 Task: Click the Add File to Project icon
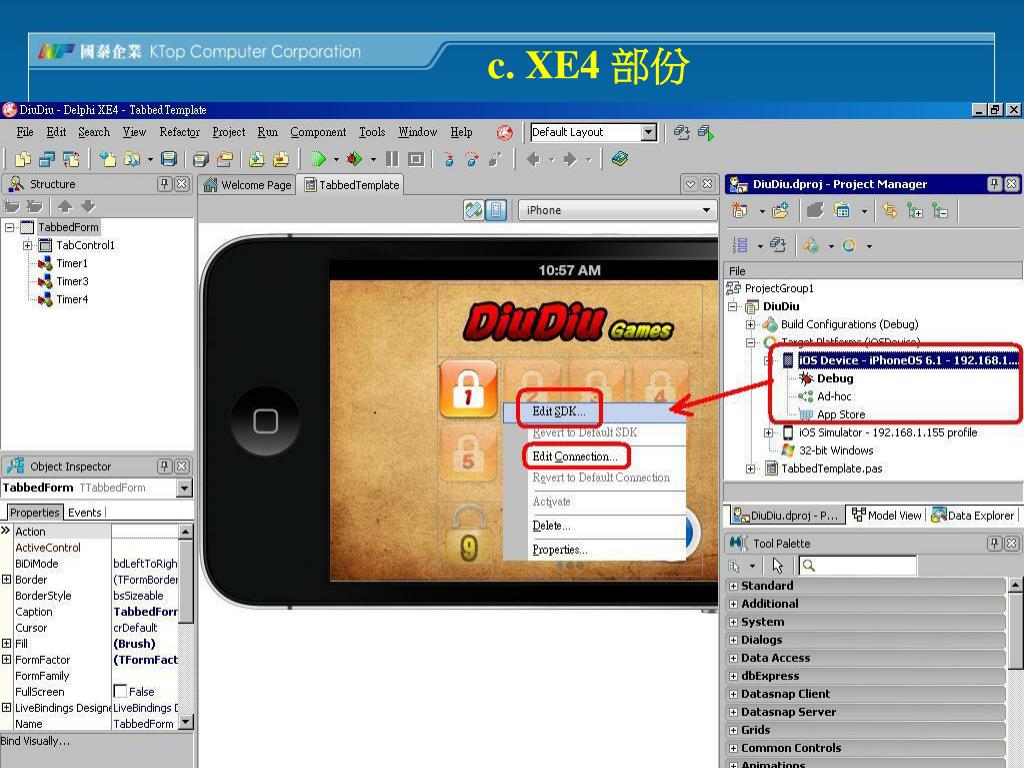click(257, 159)
